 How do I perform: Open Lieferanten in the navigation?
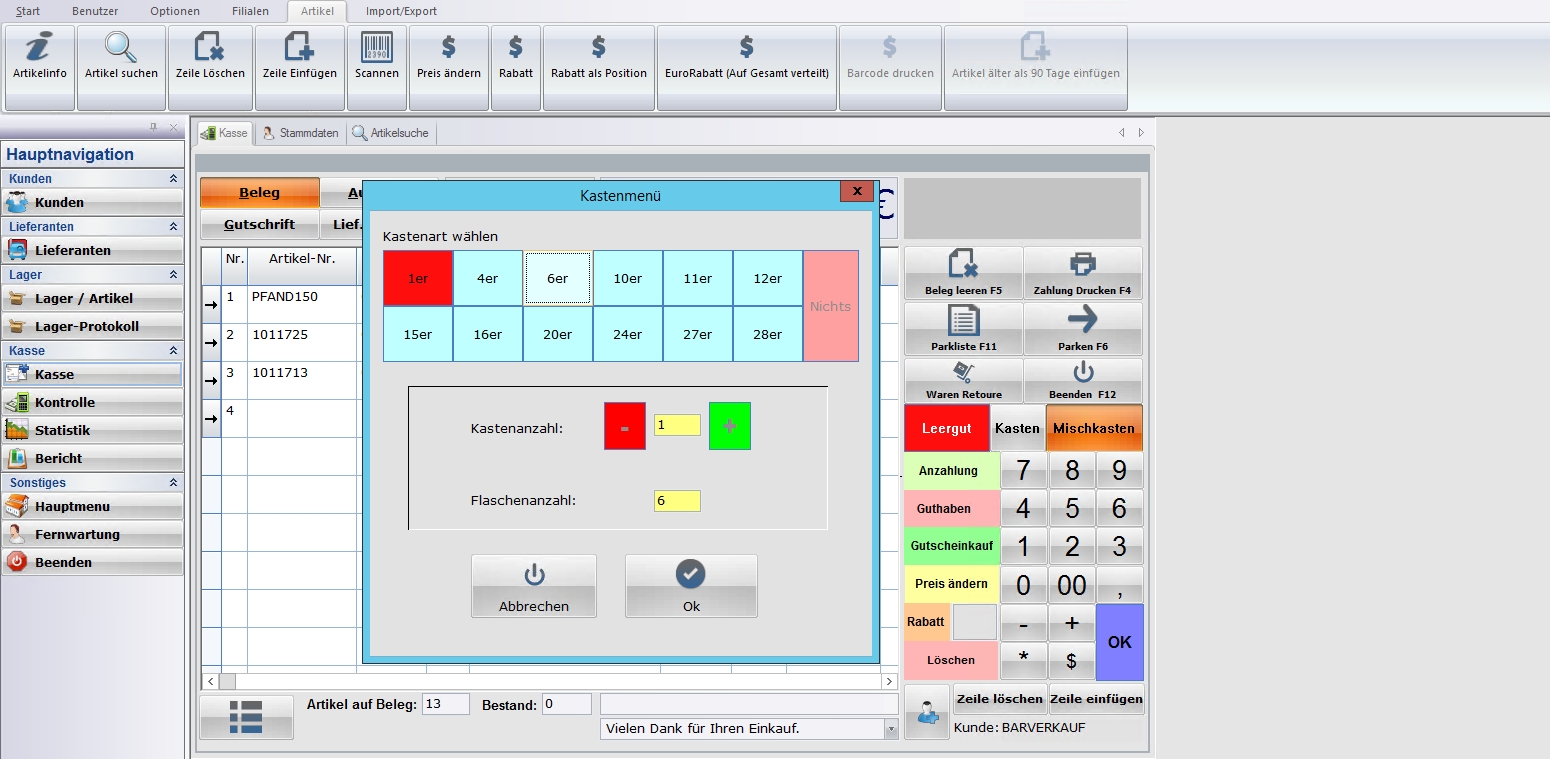point(92,250)
